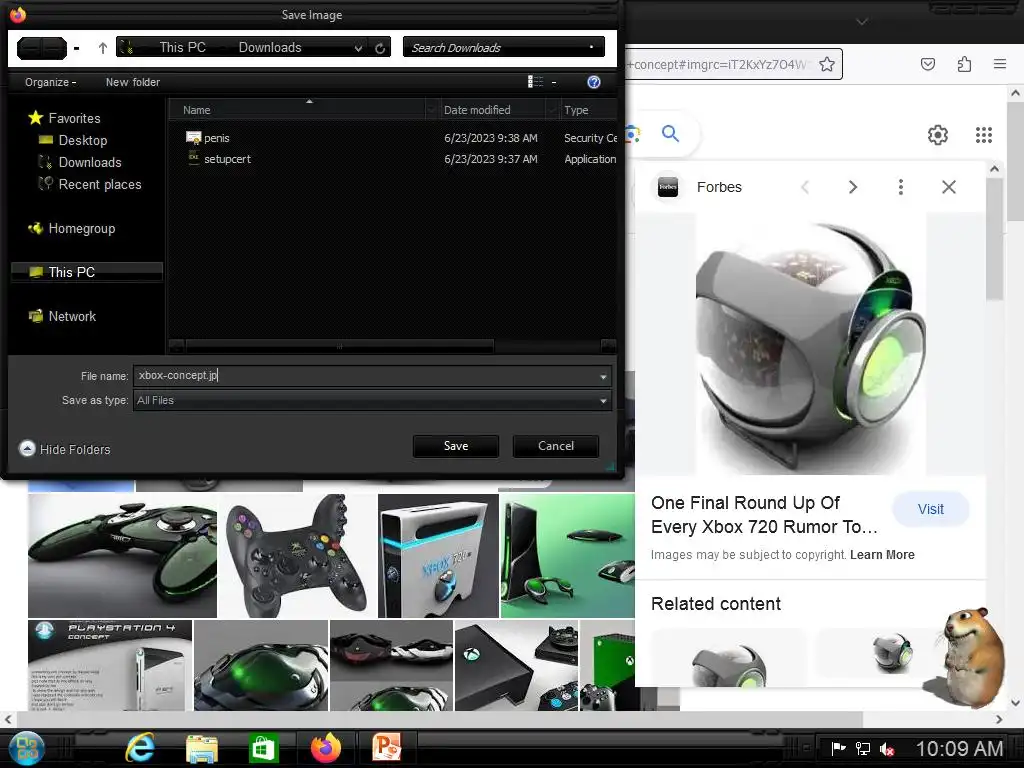Image resolution: width=1024 pixels, height=768 pixels.
Task: Cancel the Save Image dialog
Action: [556, 446]
